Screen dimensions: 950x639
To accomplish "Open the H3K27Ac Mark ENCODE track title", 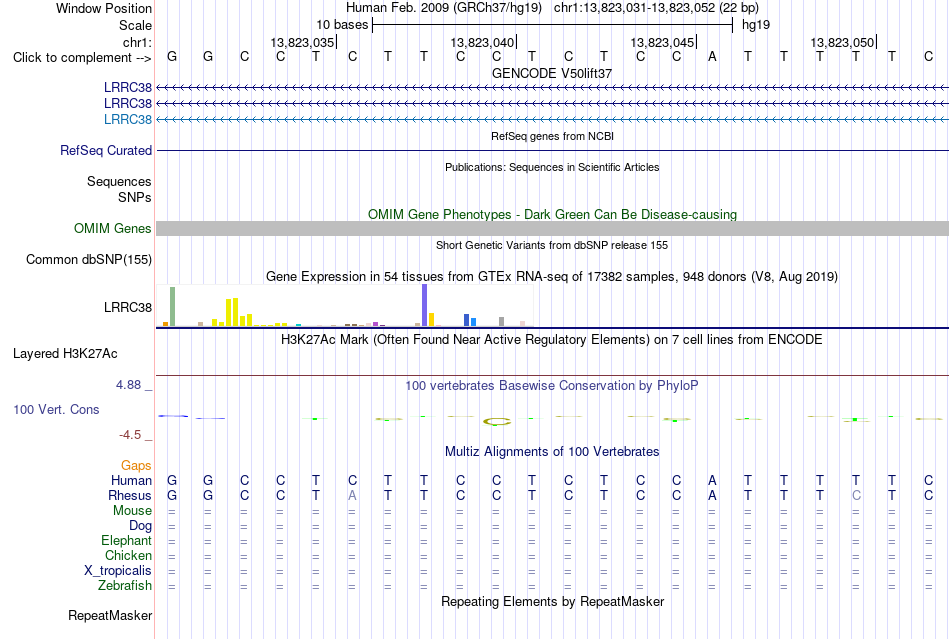I will (552, 339).
